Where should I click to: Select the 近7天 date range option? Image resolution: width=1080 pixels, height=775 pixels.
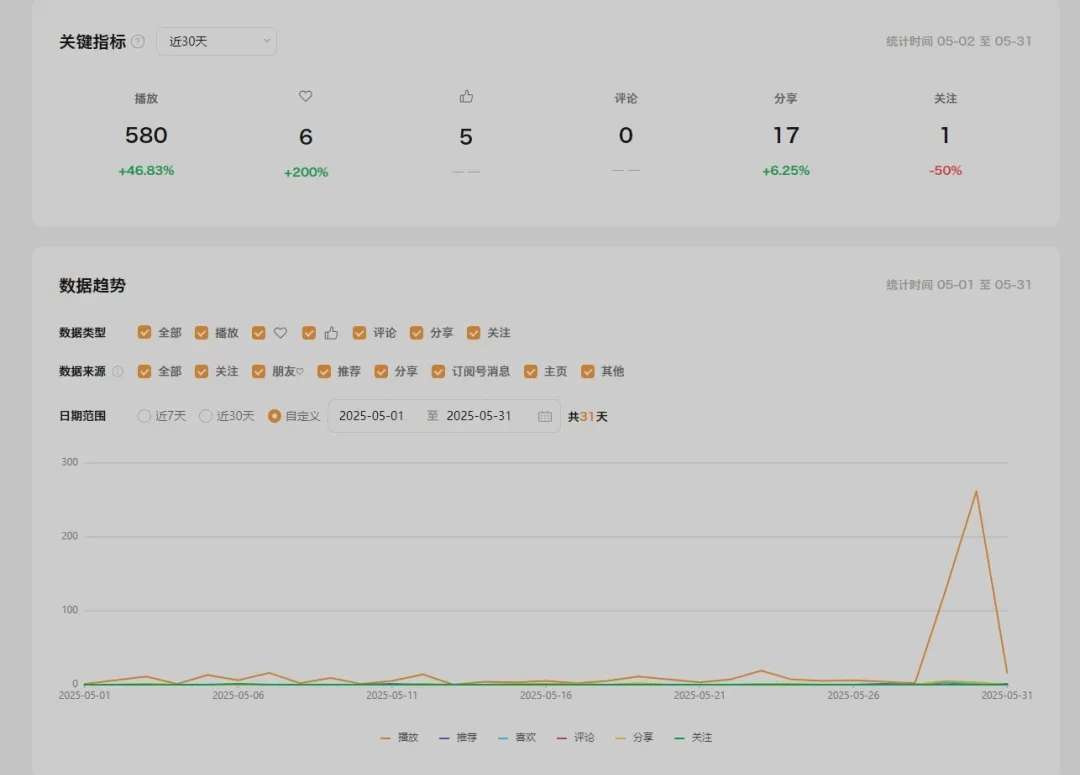pos(145,416)
